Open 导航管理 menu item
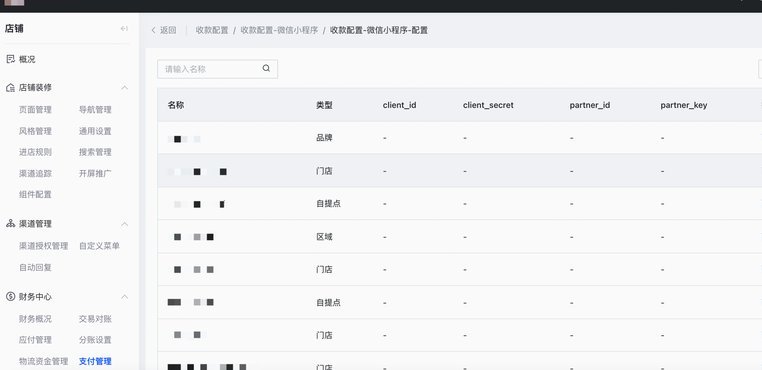This screenshot has width=762, height=370. (95, 110)
